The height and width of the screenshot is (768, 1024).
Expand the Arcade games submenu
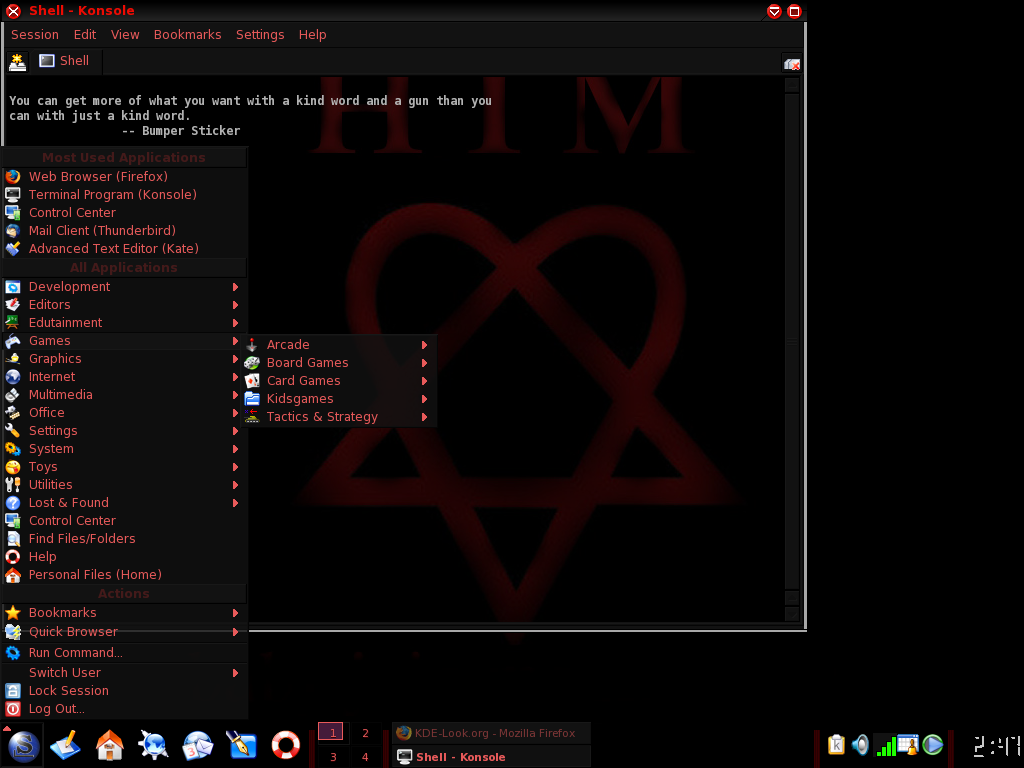[339, 345]
